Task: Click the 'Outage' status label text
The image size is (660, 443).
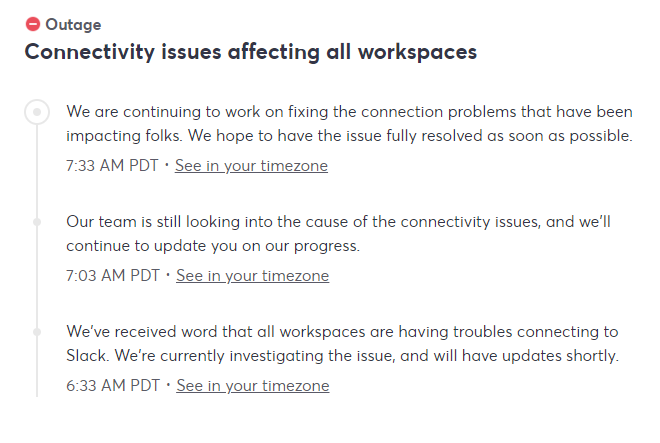Action: coord(73,25)
